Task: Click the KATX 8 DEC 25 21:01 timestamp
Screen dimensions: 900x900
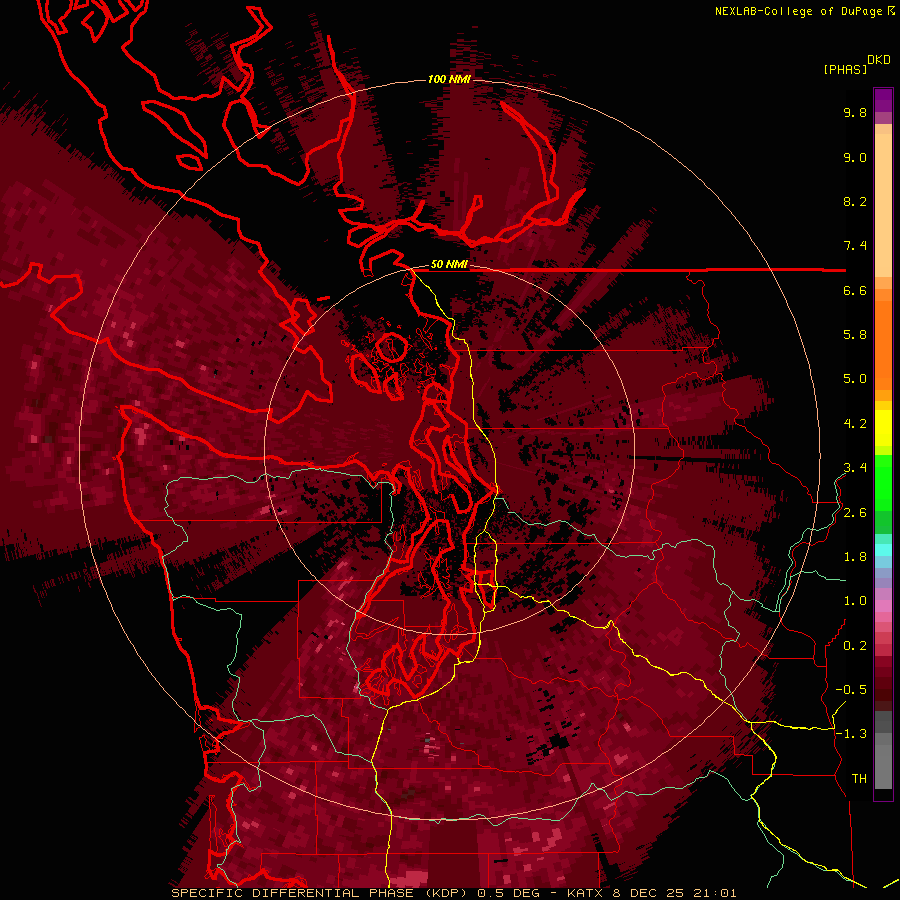Action: pos(651,893)
